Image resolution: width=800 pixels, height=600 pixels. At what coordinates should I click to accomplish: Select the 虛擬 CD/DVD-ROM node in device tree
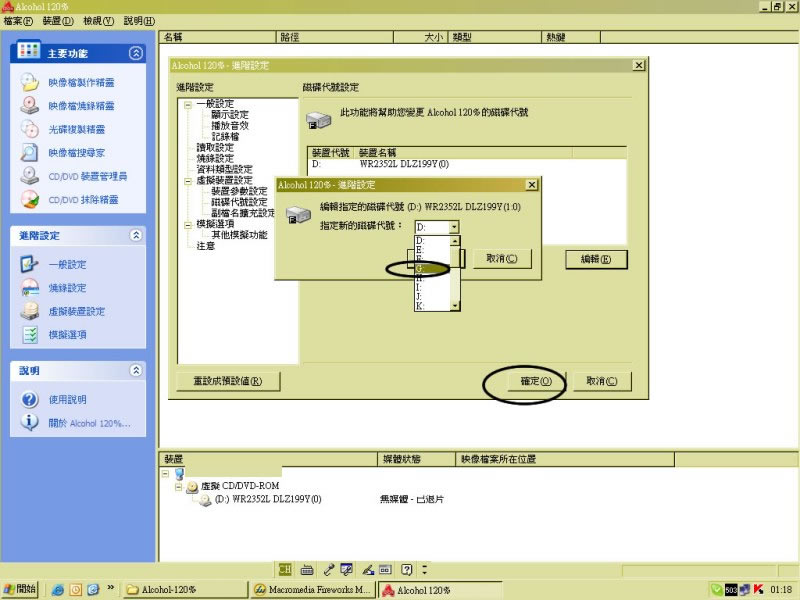click(240, 486)
